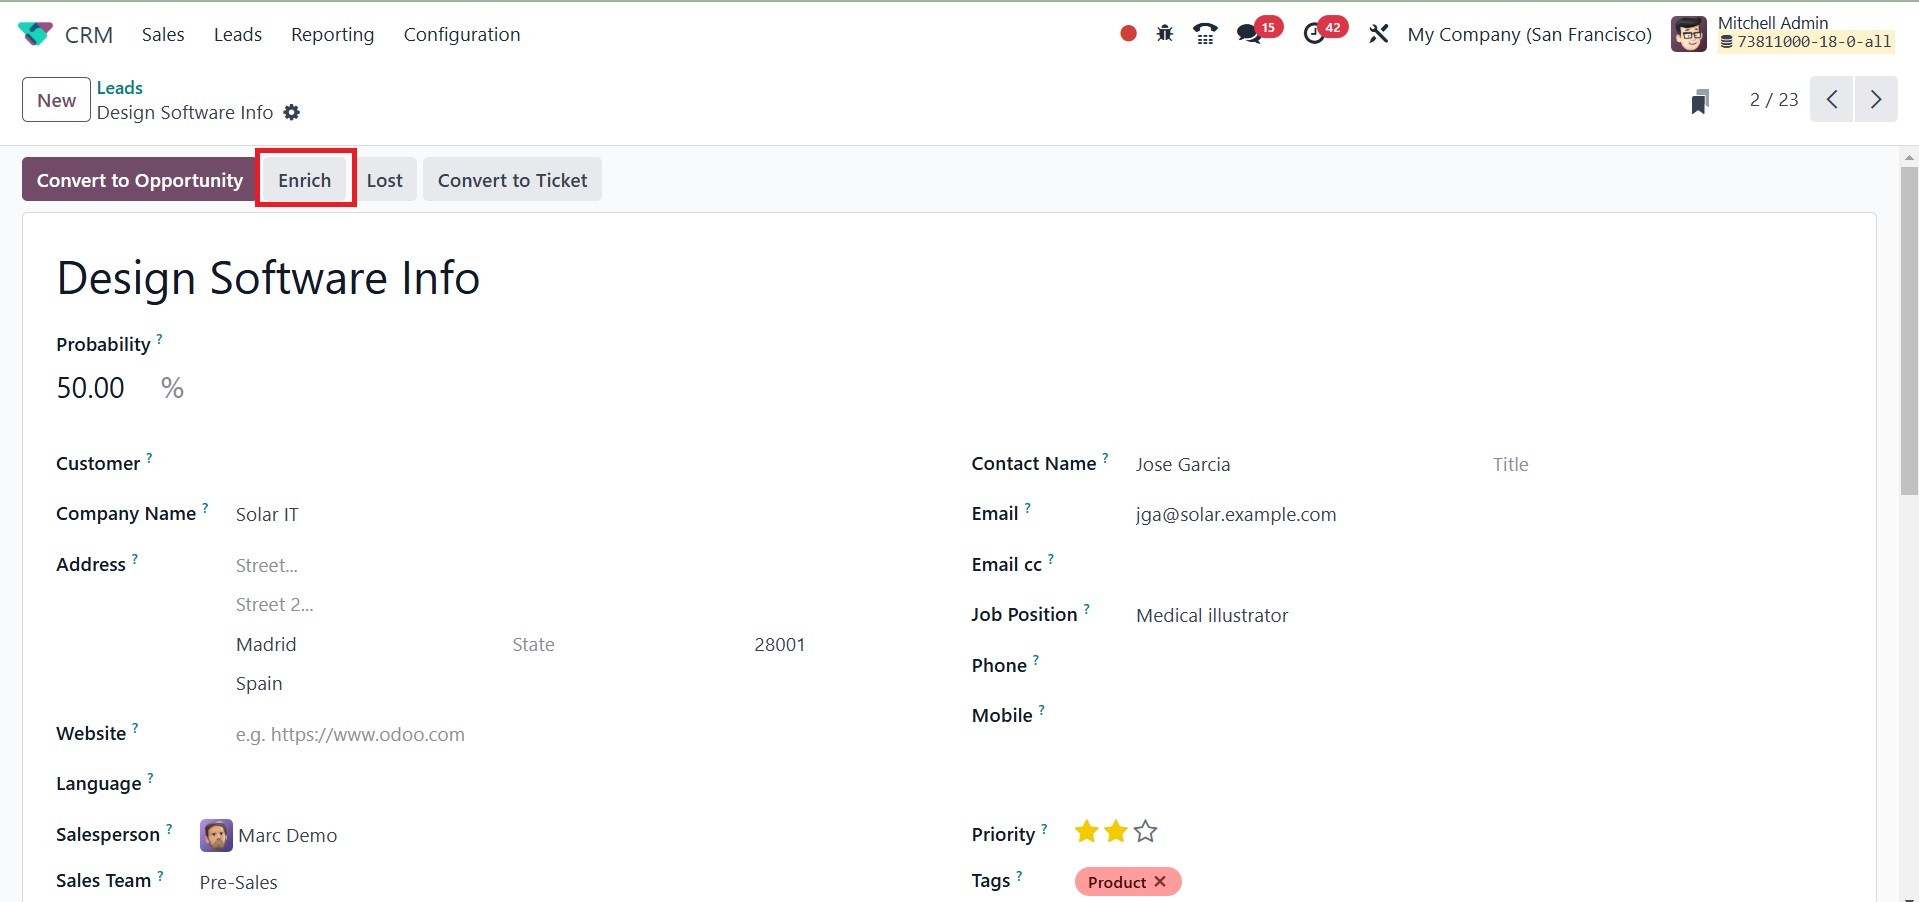1919x902 pixels.
Task: Click the bookmark icon near the pager
Action: [1699, 101]
